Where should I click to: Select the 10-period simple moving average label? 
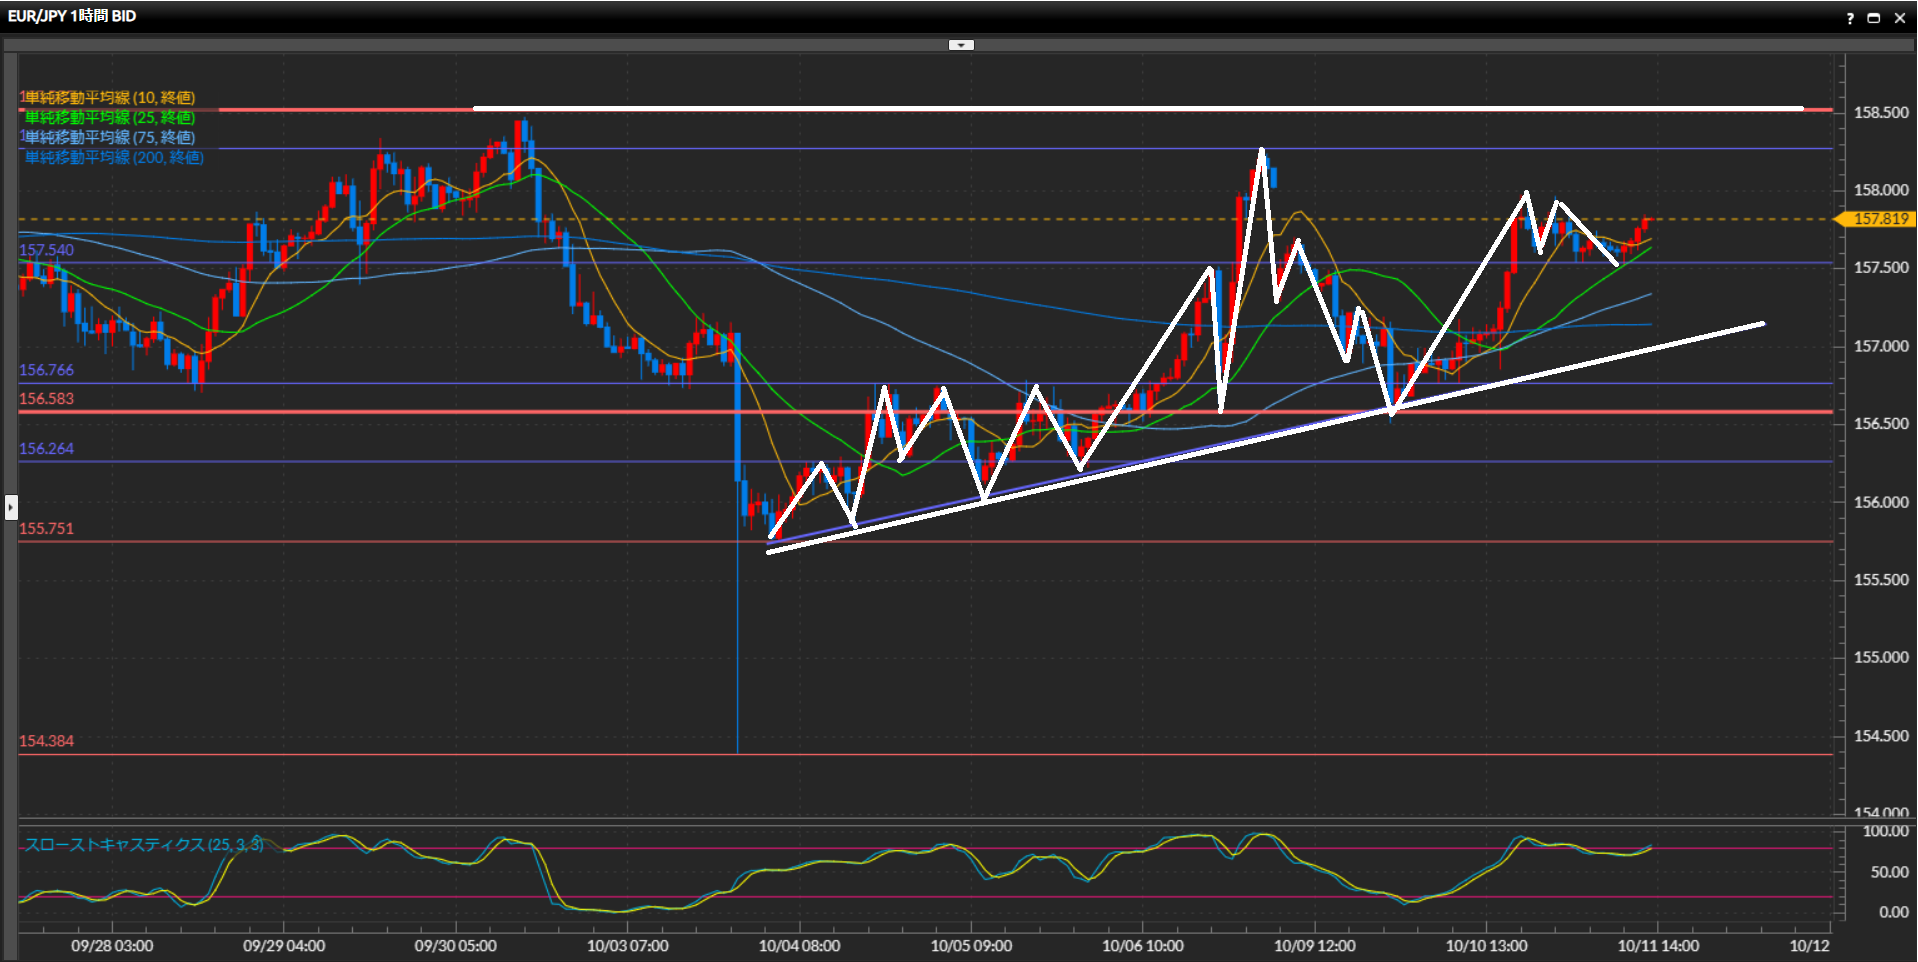coord(109,97)
